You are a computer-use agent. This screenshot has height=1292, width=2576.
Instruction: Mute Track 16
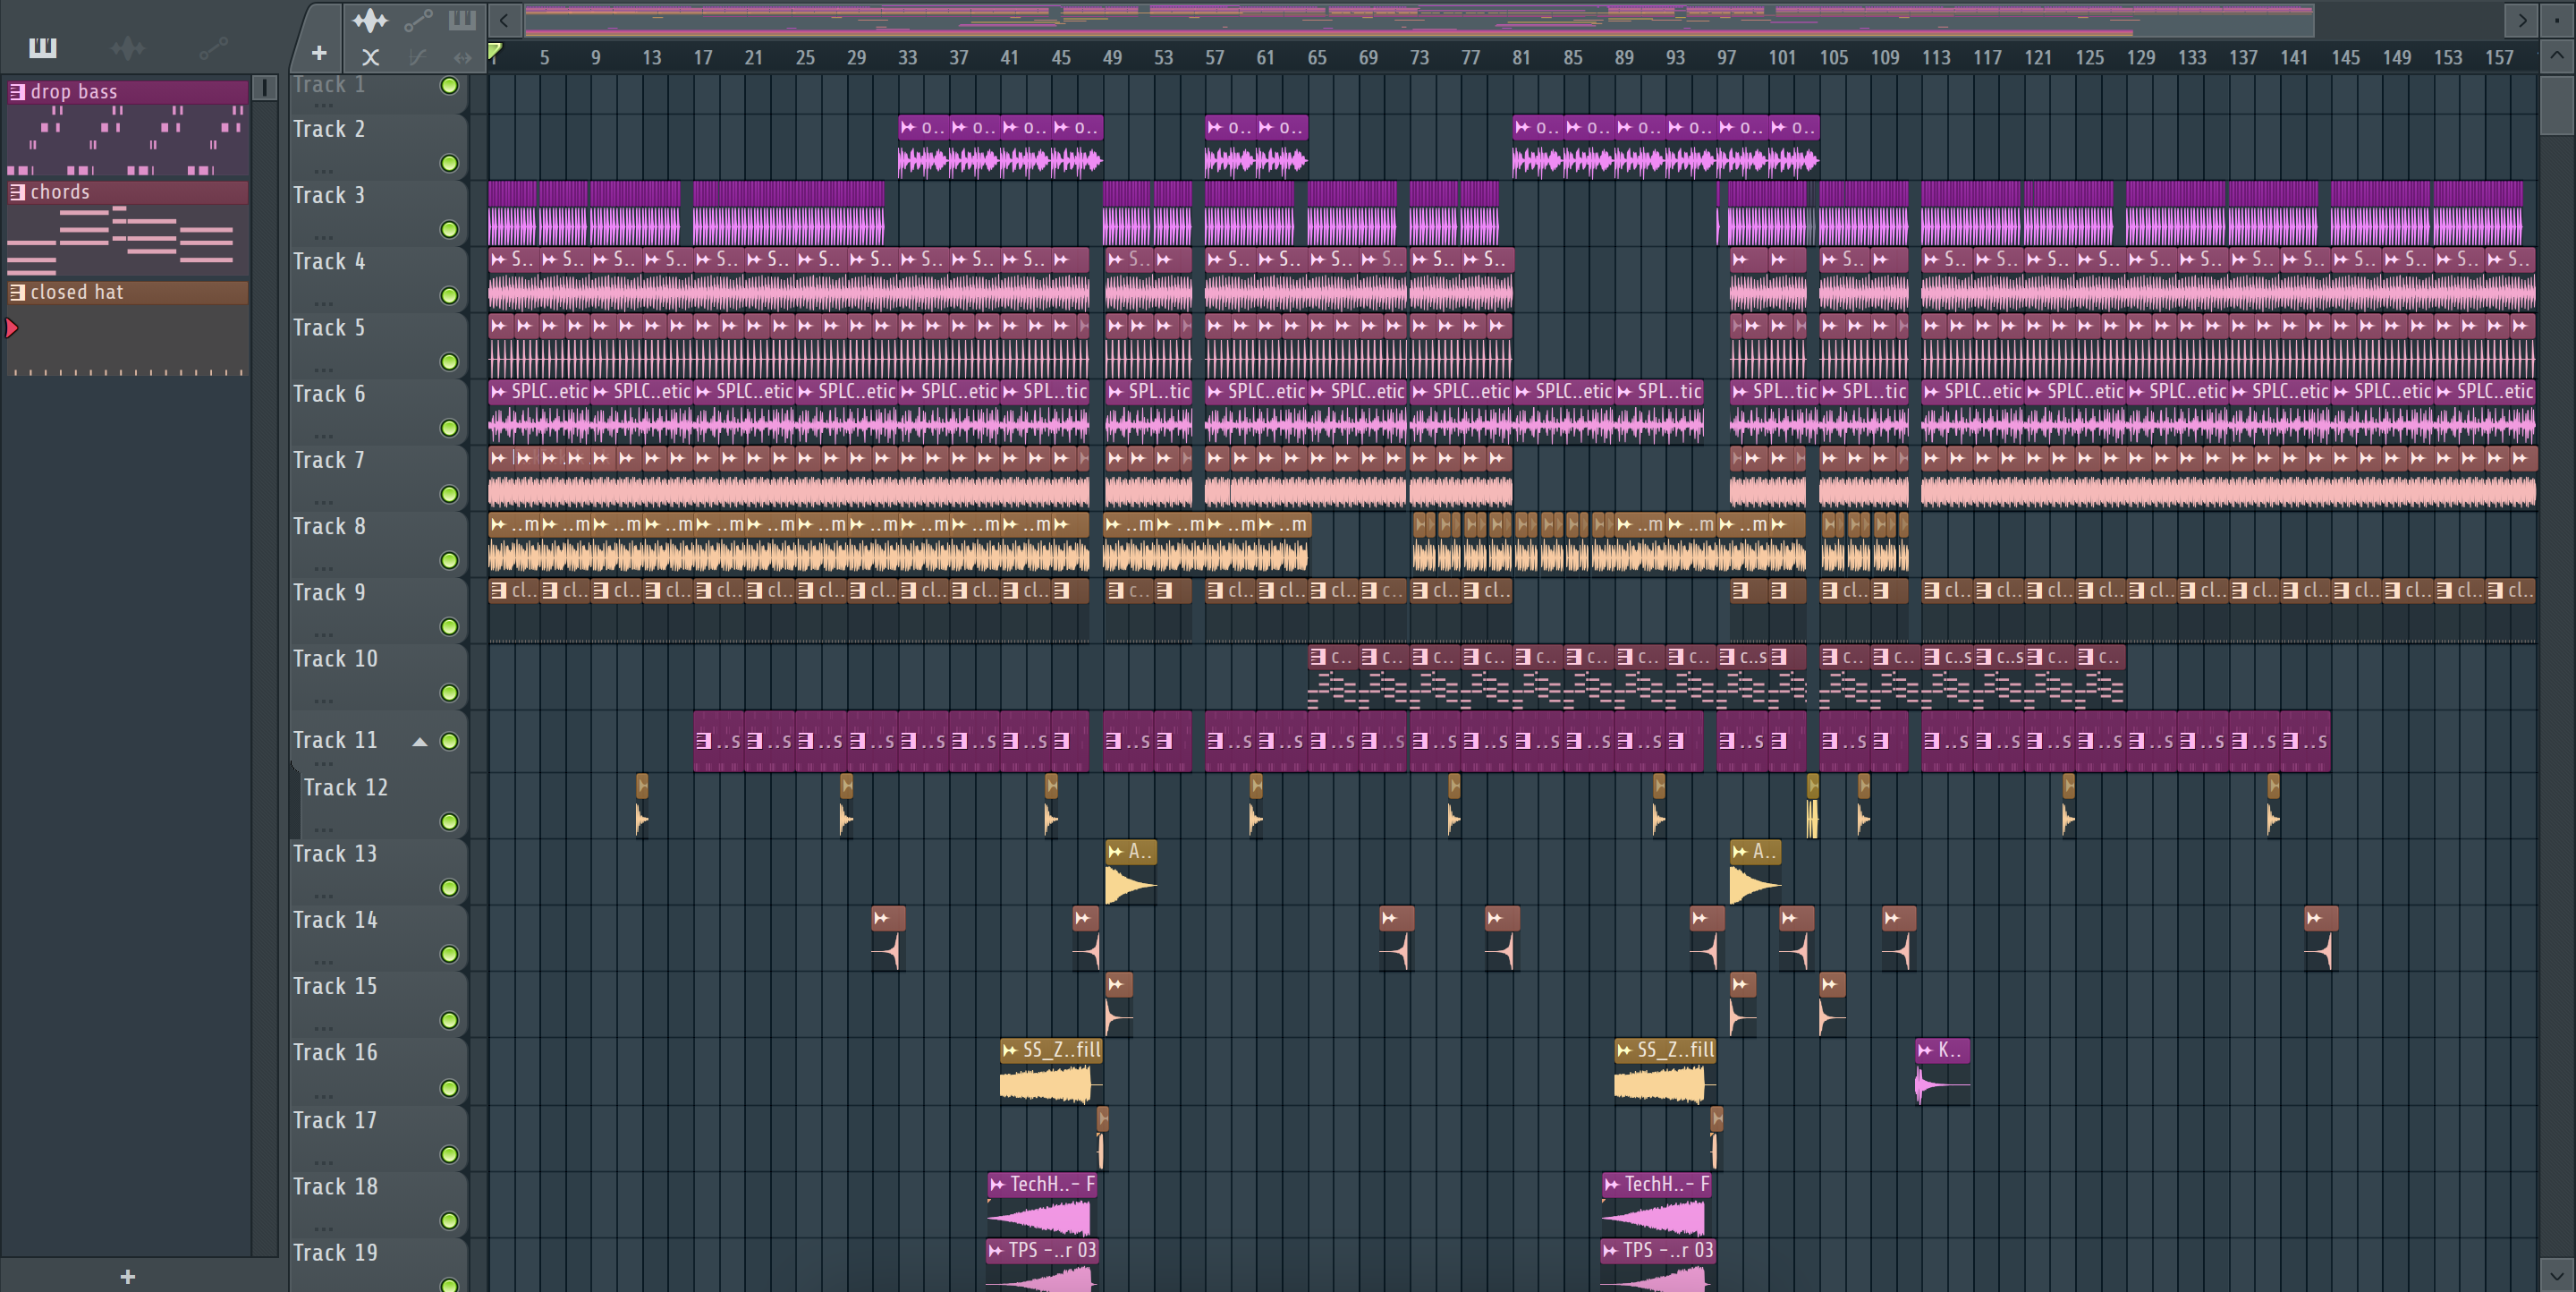coord(450,1088)
